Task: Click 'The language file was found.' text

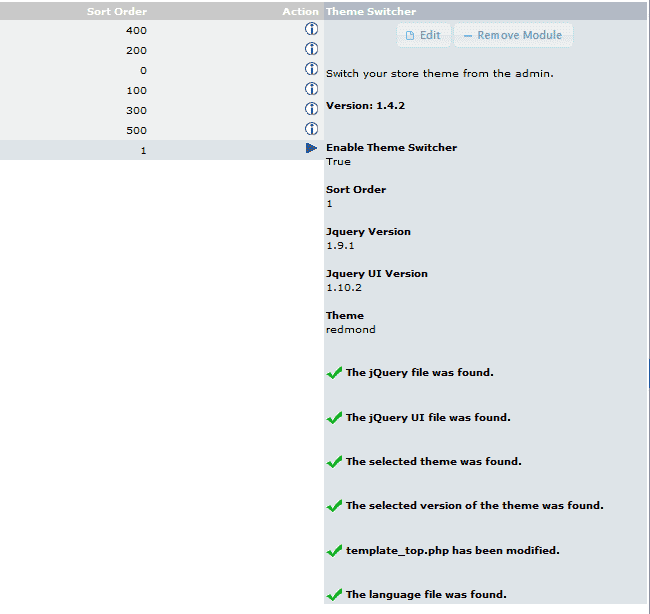Action: (426, 595)
